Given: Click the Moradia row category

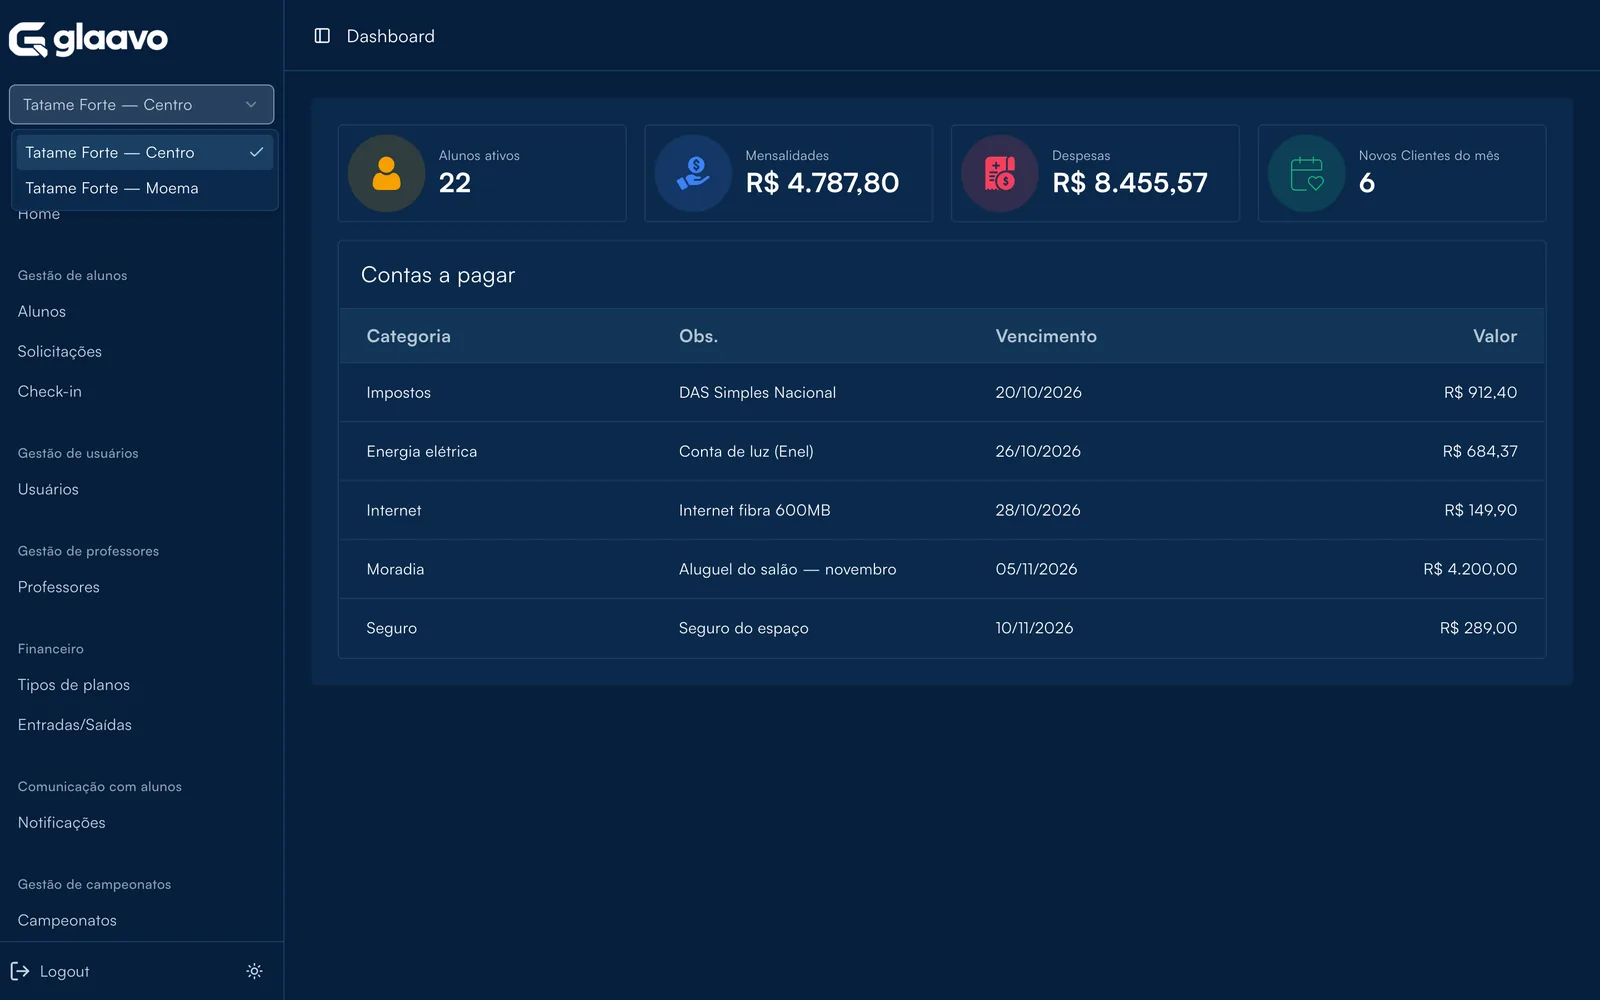Looking at the screenshot, I should [395, 569].
